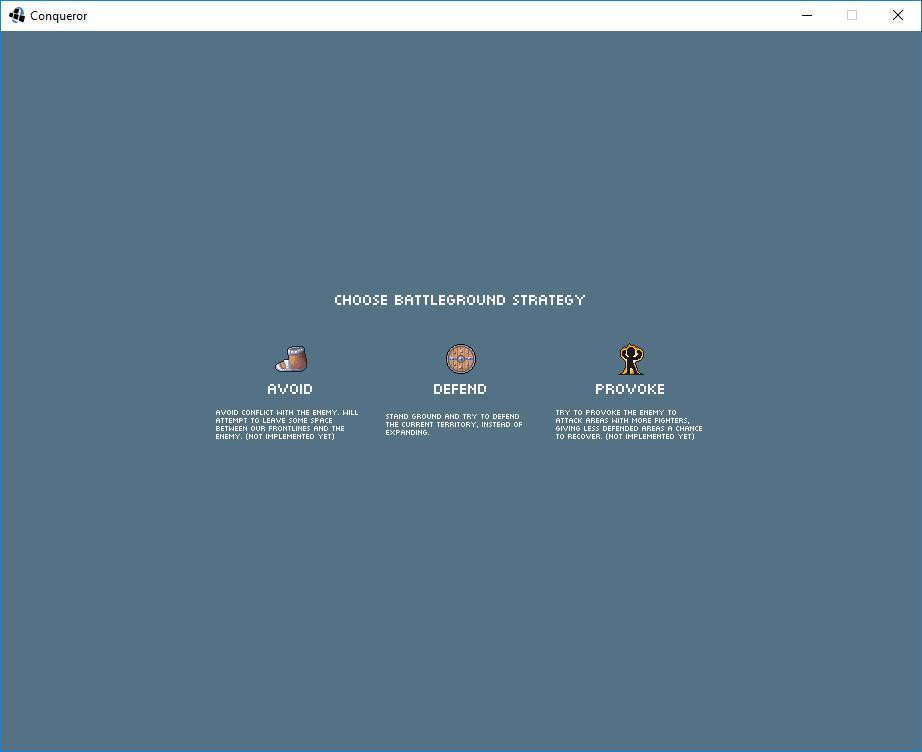Viewport: 922px width, 752px height.
Task: Pick the Provoke flaming figure icon
Action: 630,359
